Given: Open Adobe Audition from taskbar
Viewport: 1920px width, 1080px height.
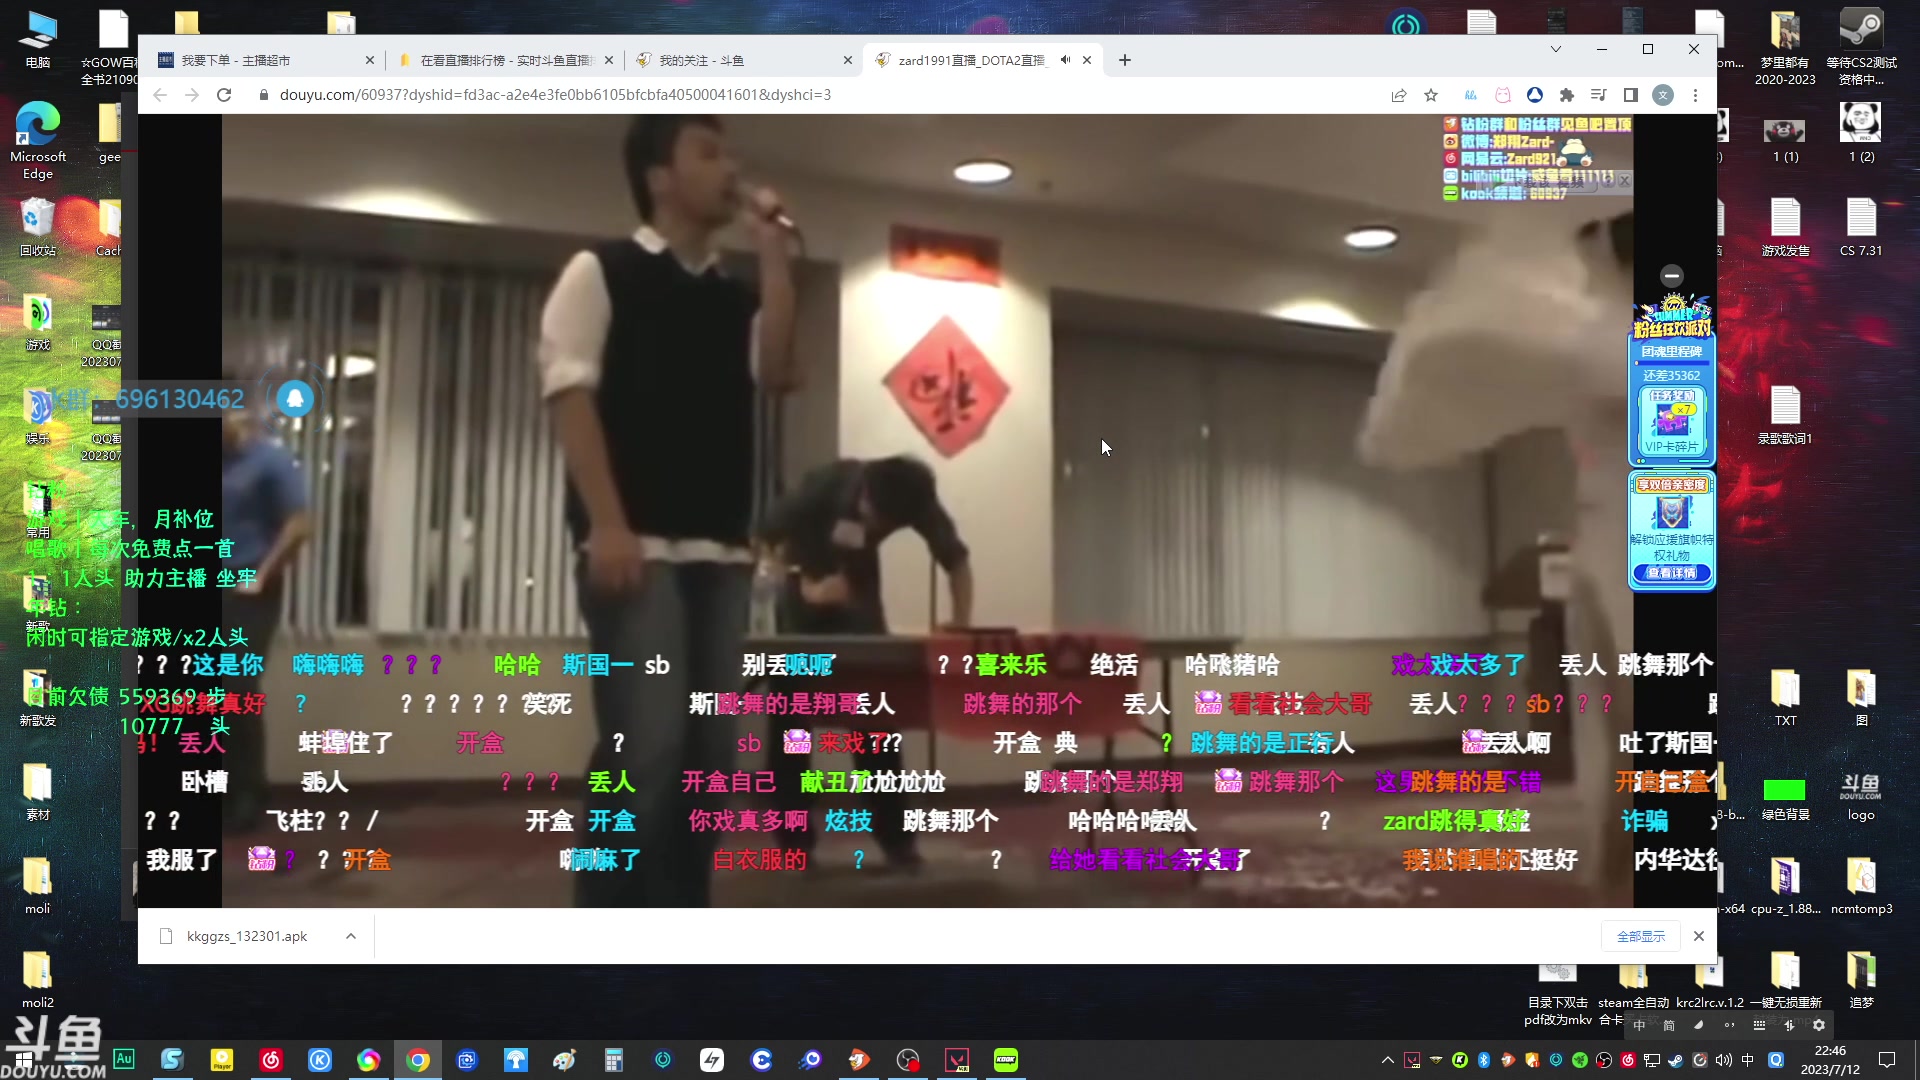Looking at the screenshot, I should 124,1059.
